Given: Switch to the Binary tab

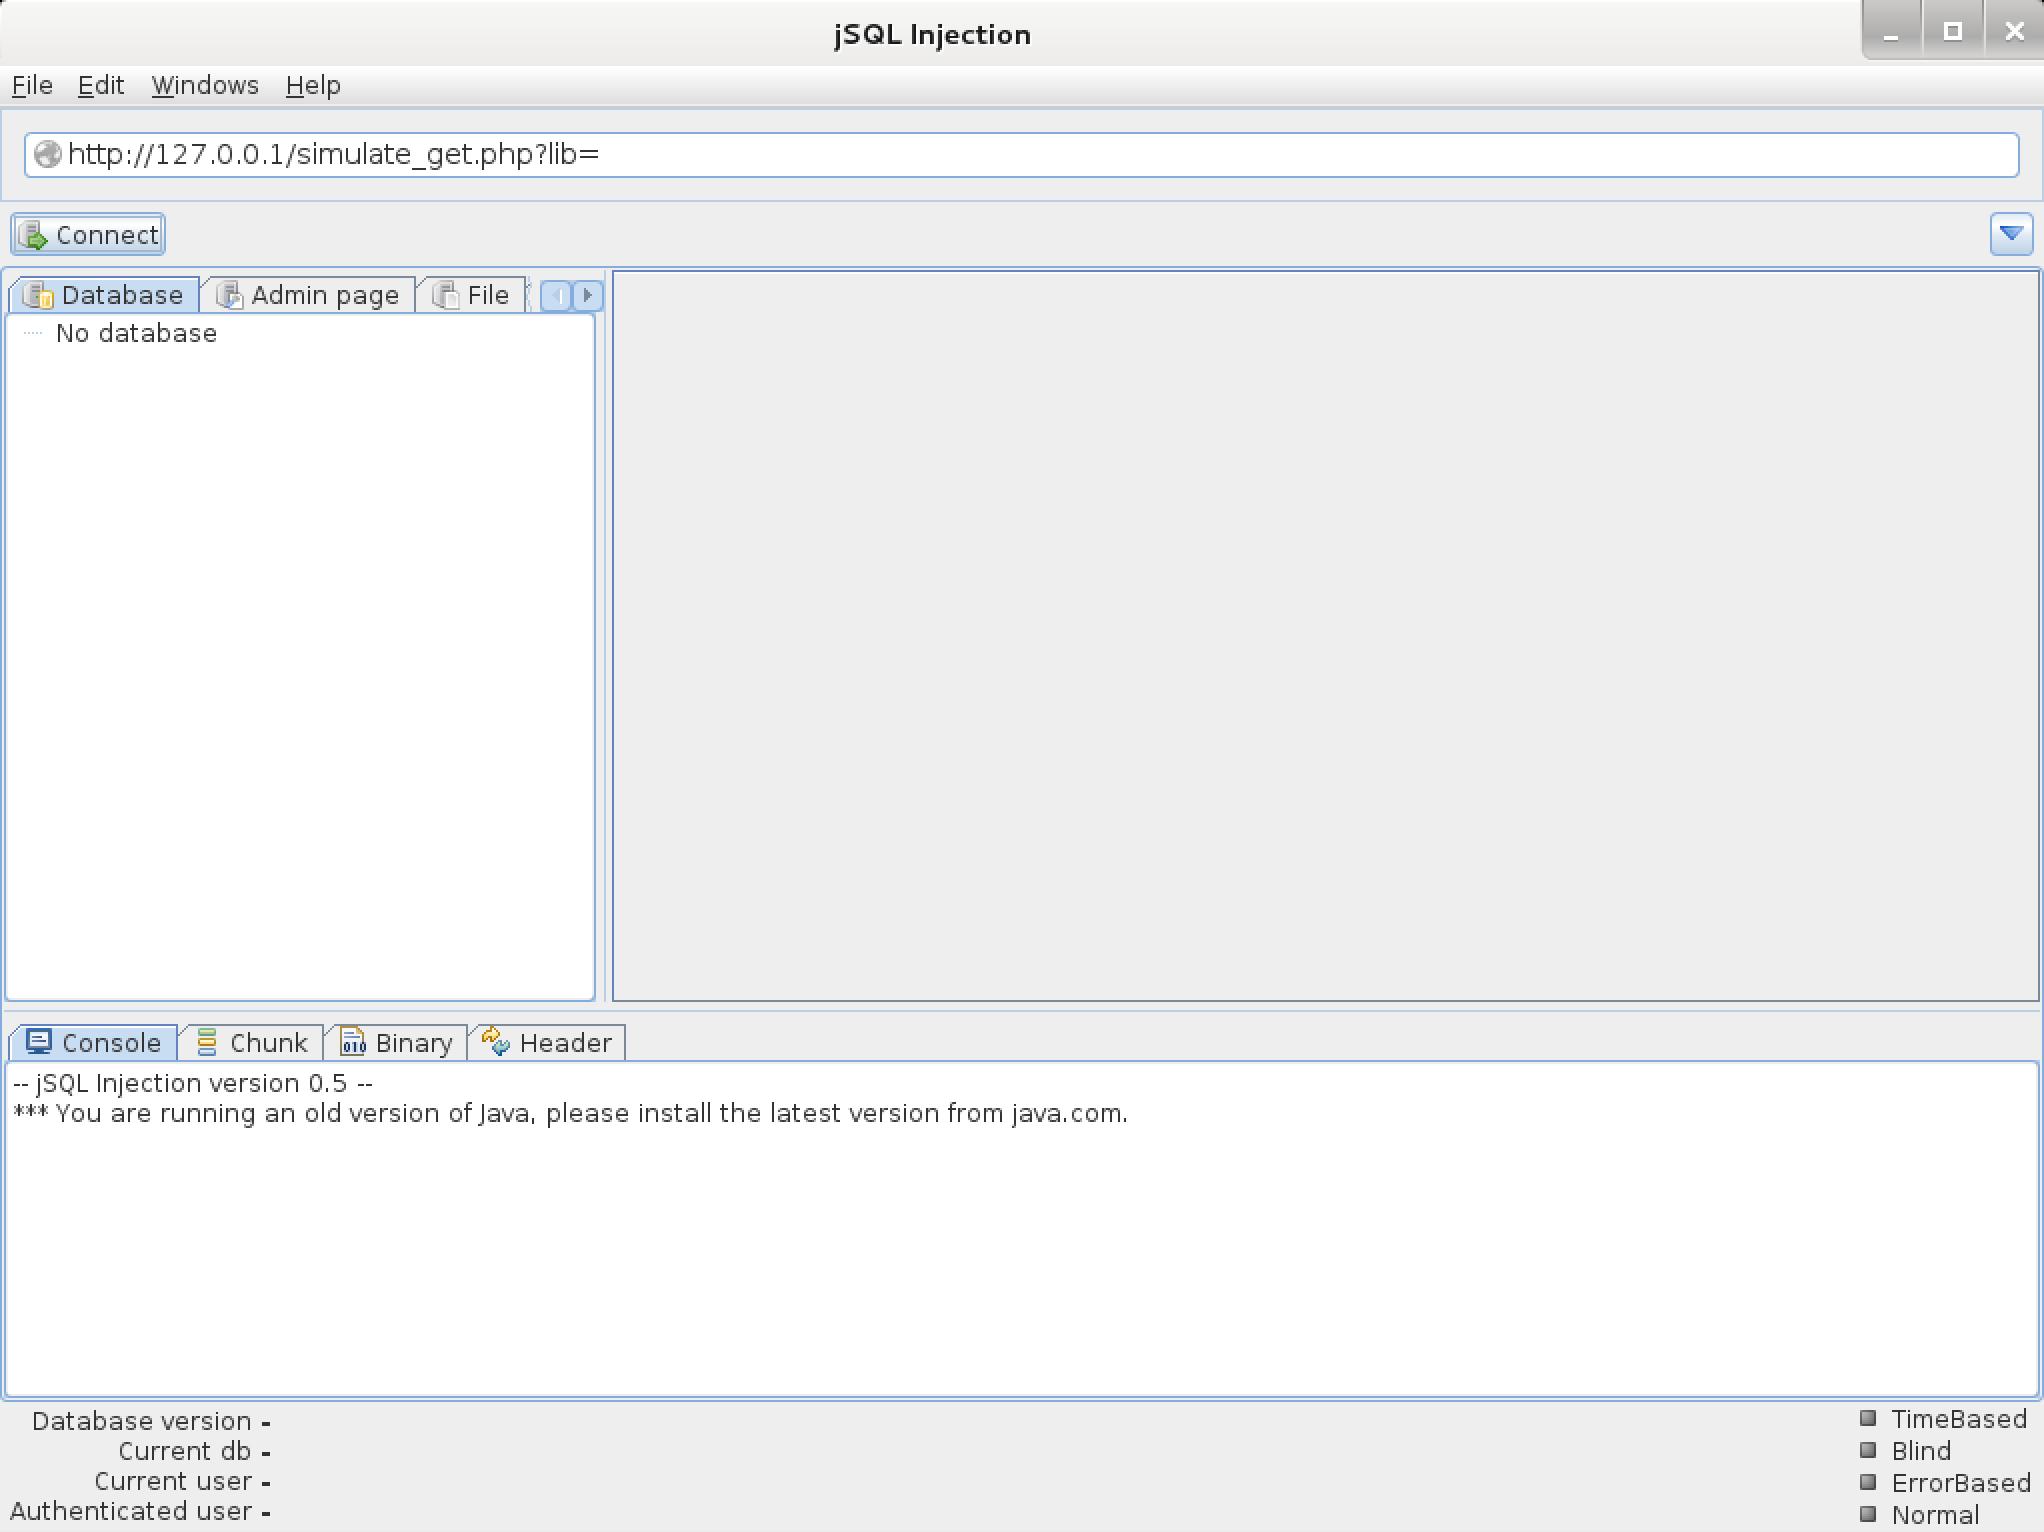Looking at the screenshot, I should 396,1042.
